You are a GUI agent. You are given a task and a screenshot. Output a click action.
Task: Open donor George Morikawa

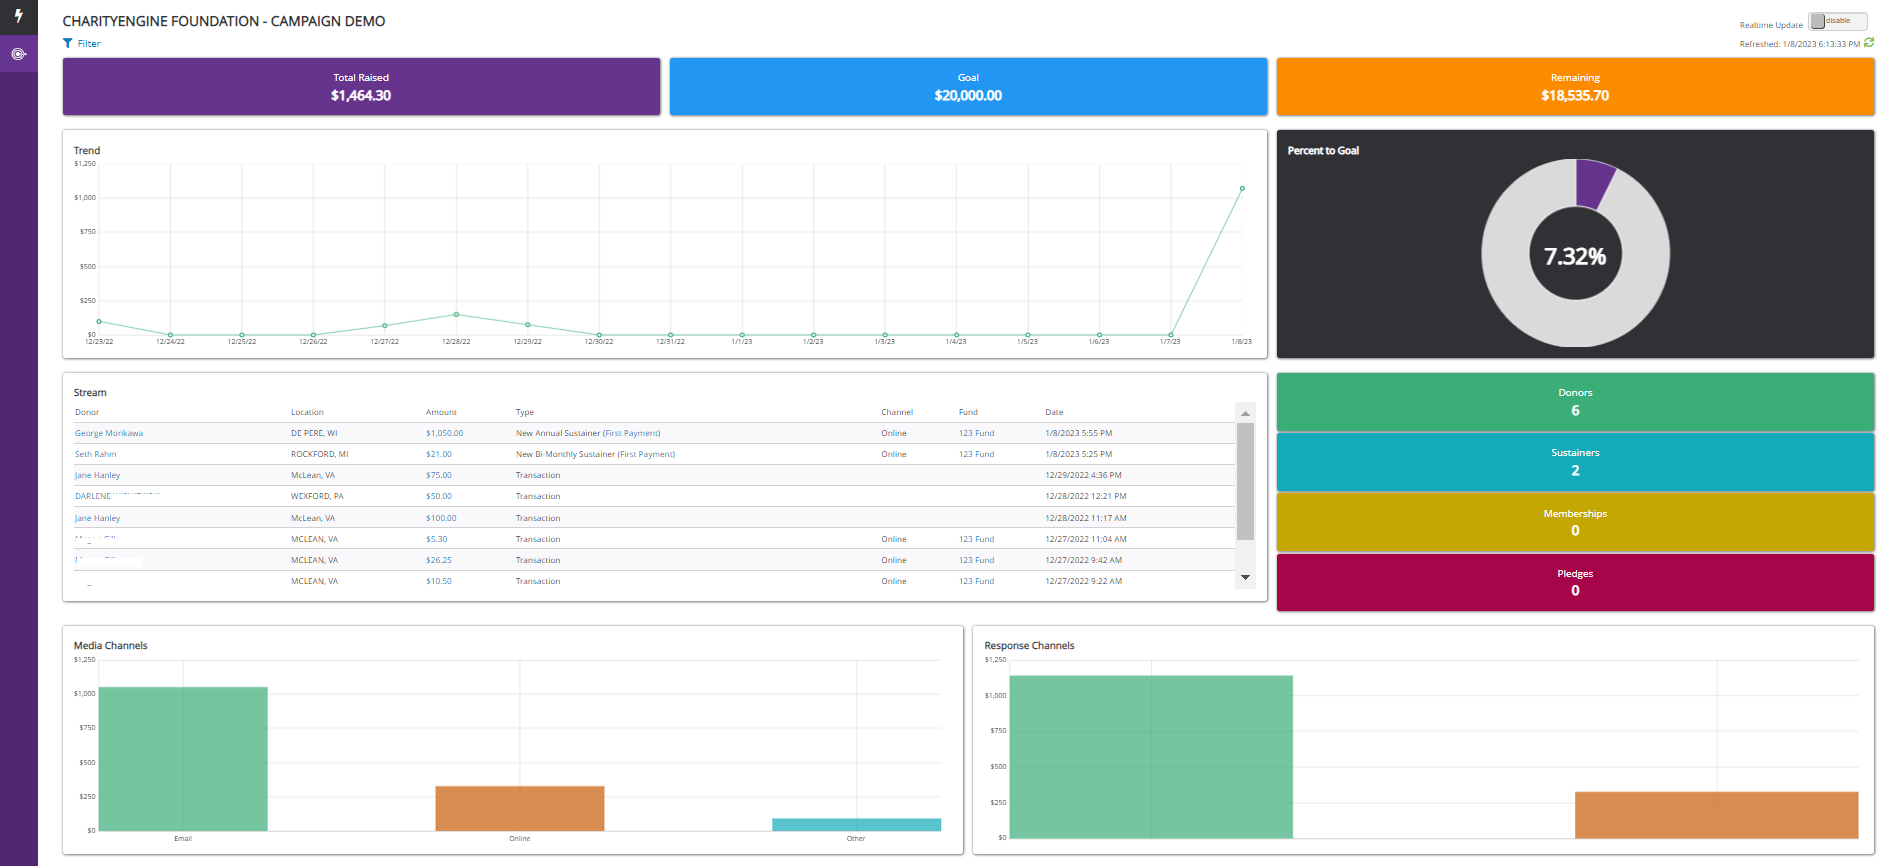coord(109,433)
